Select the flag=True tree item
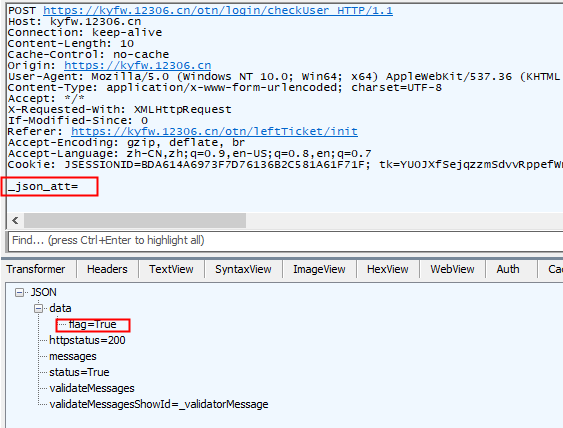Image resolution: width=563 pixels, height=428 pixels. [93, 324]
